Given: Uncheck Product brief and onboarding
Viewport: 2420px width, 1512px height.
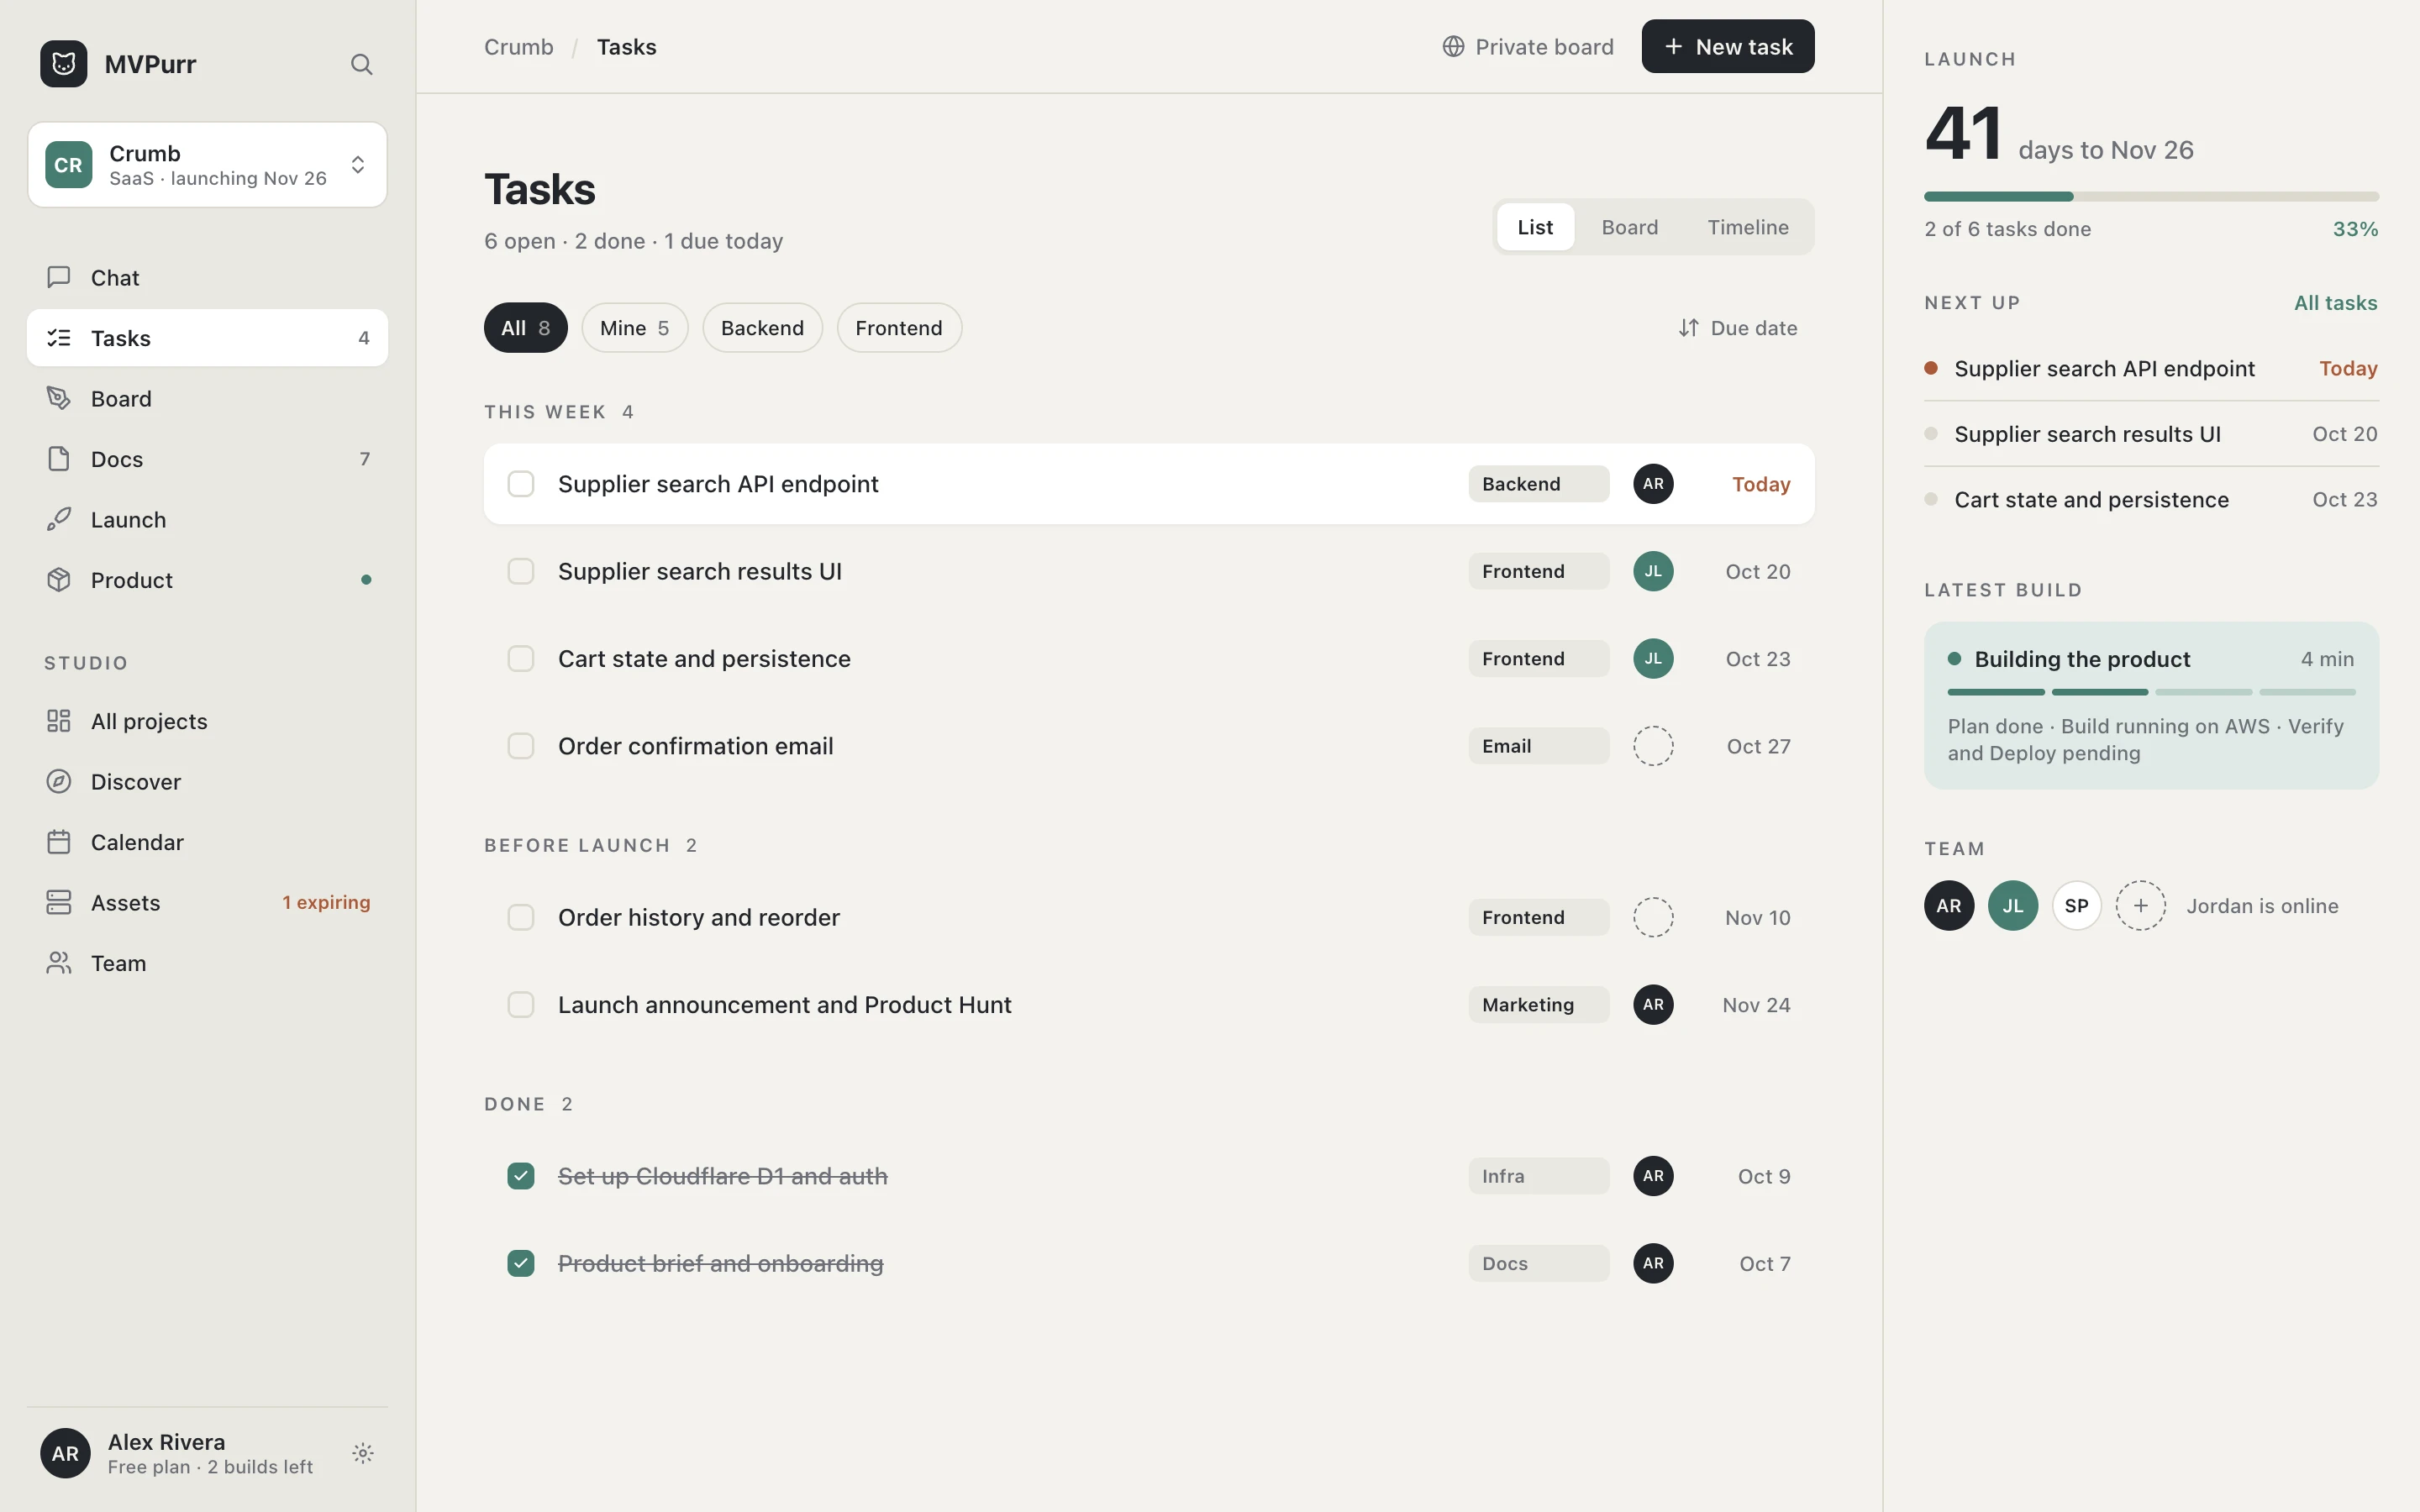Looking at the screenshot, I should pyautogui.click(x=521, y=1263).
